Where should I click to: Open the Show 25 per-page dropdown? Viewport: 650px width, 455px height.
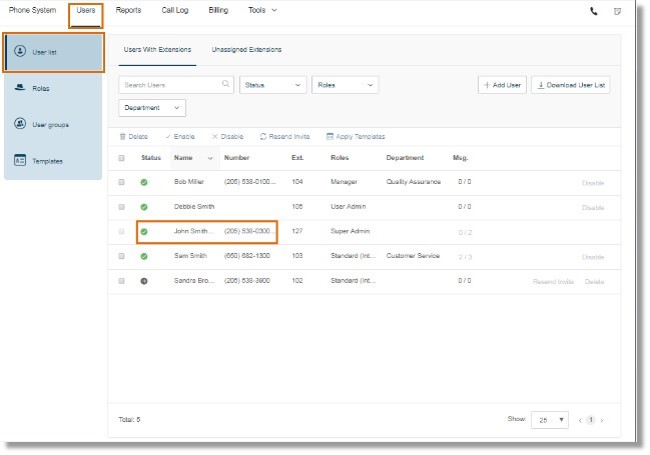(x=550, y=420)
